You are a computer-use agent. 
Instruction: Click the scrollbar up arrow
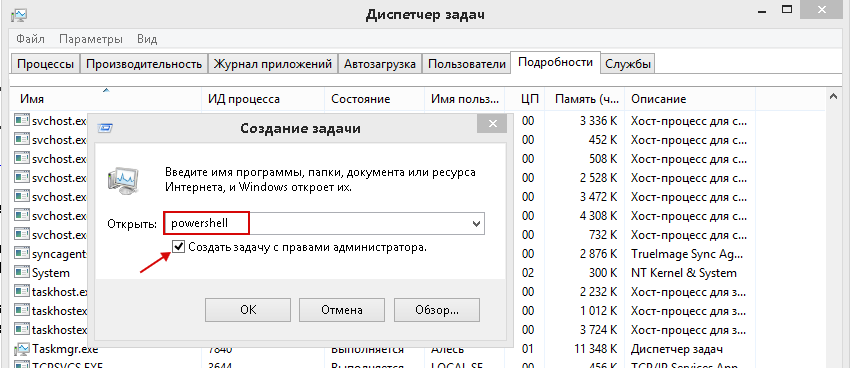click(833, 97)
